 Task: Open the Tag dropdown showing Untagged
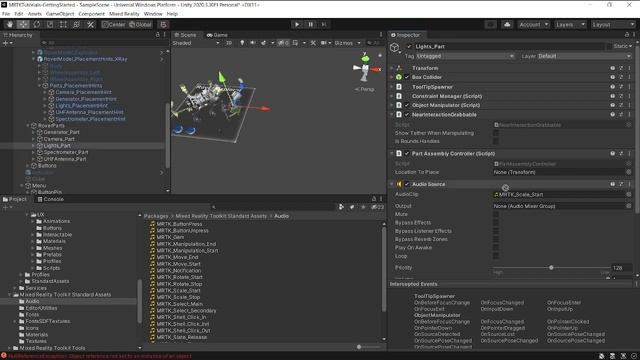[465, 56]
